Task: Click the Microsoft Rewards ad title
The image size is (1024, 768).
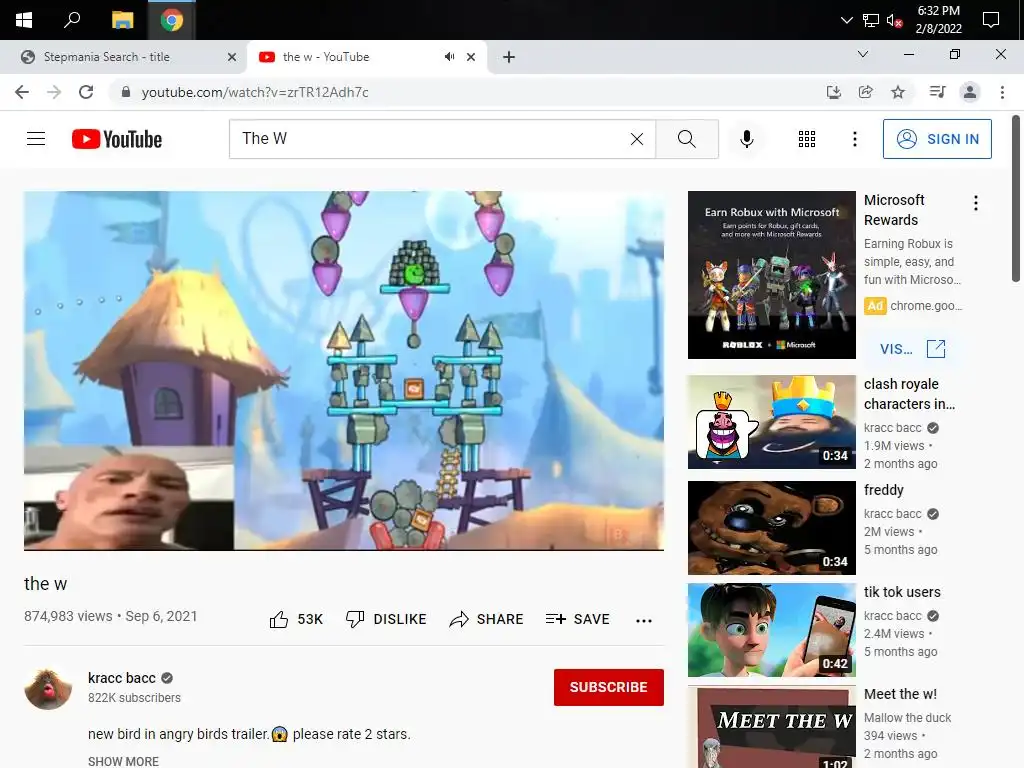Action: tap(894, 210)
